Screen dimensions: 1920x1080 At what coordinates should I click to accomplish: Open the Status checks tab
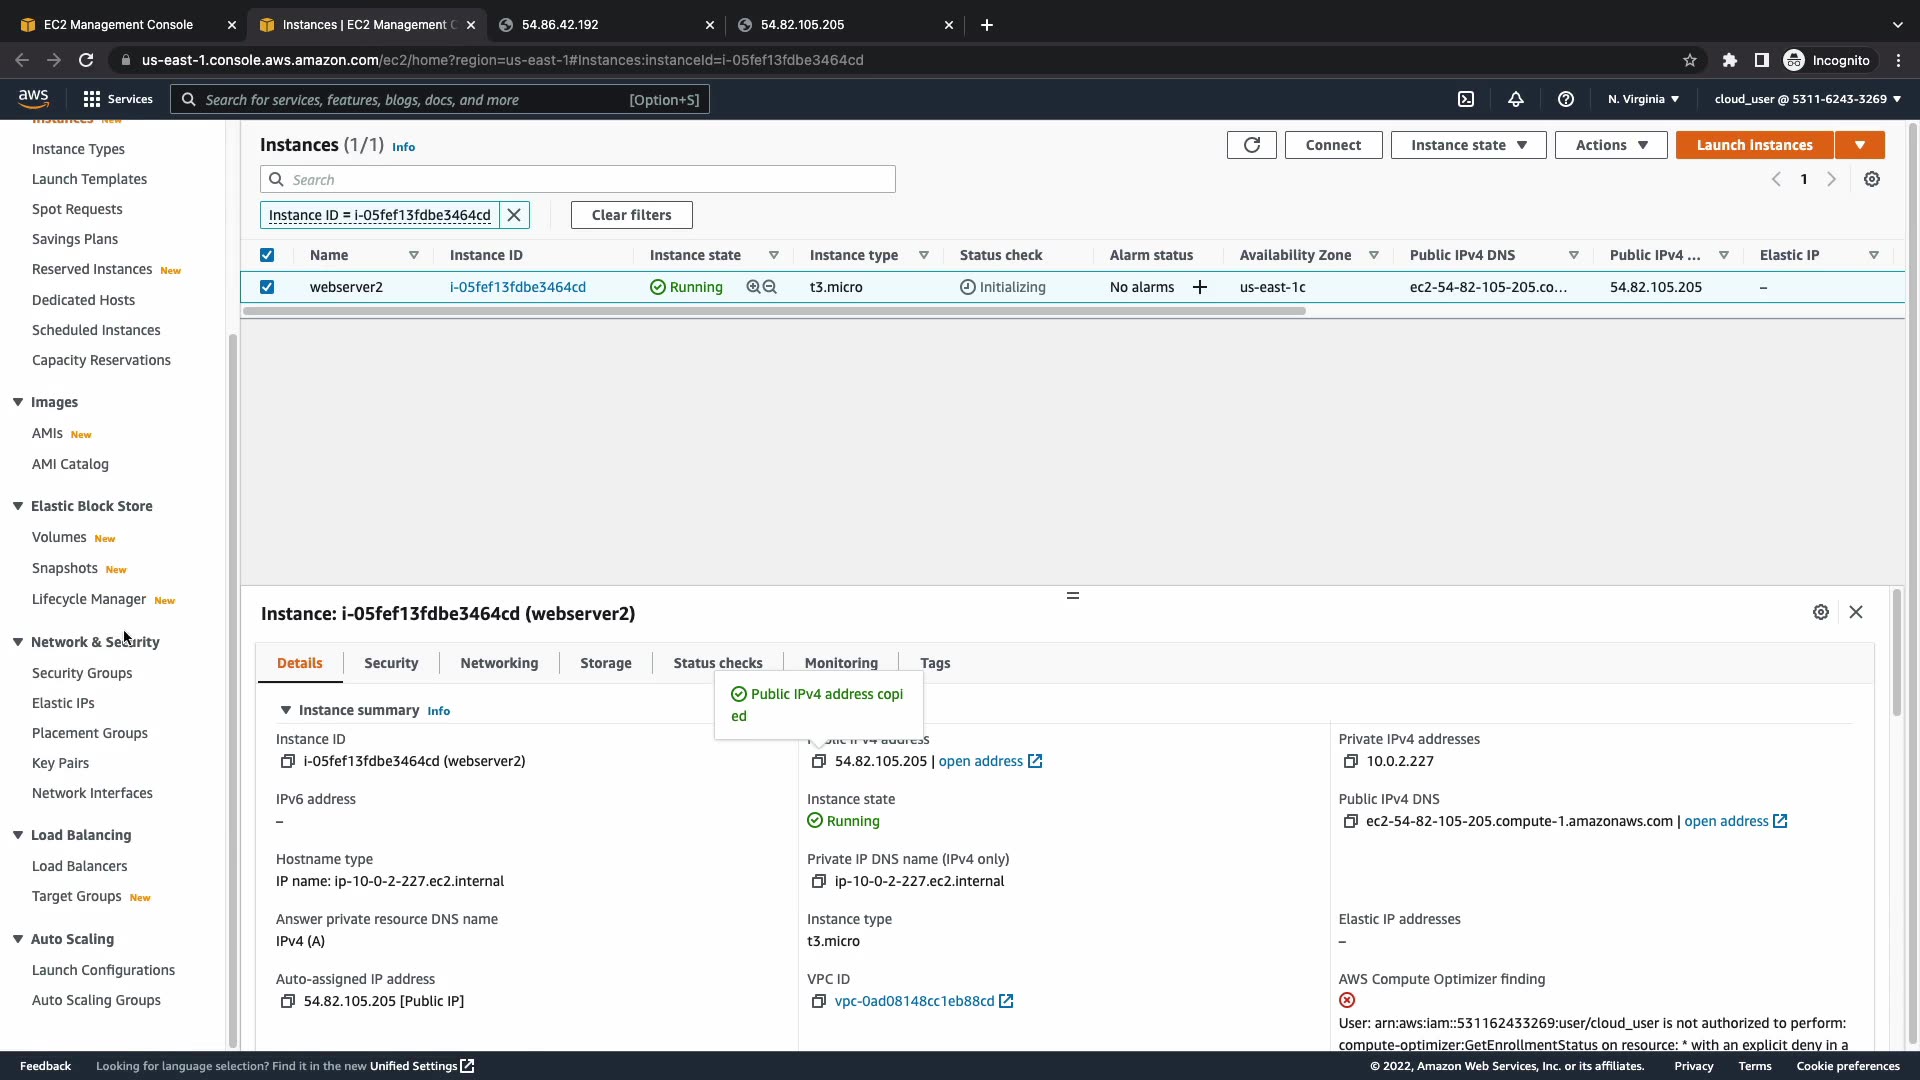point(717,663)
